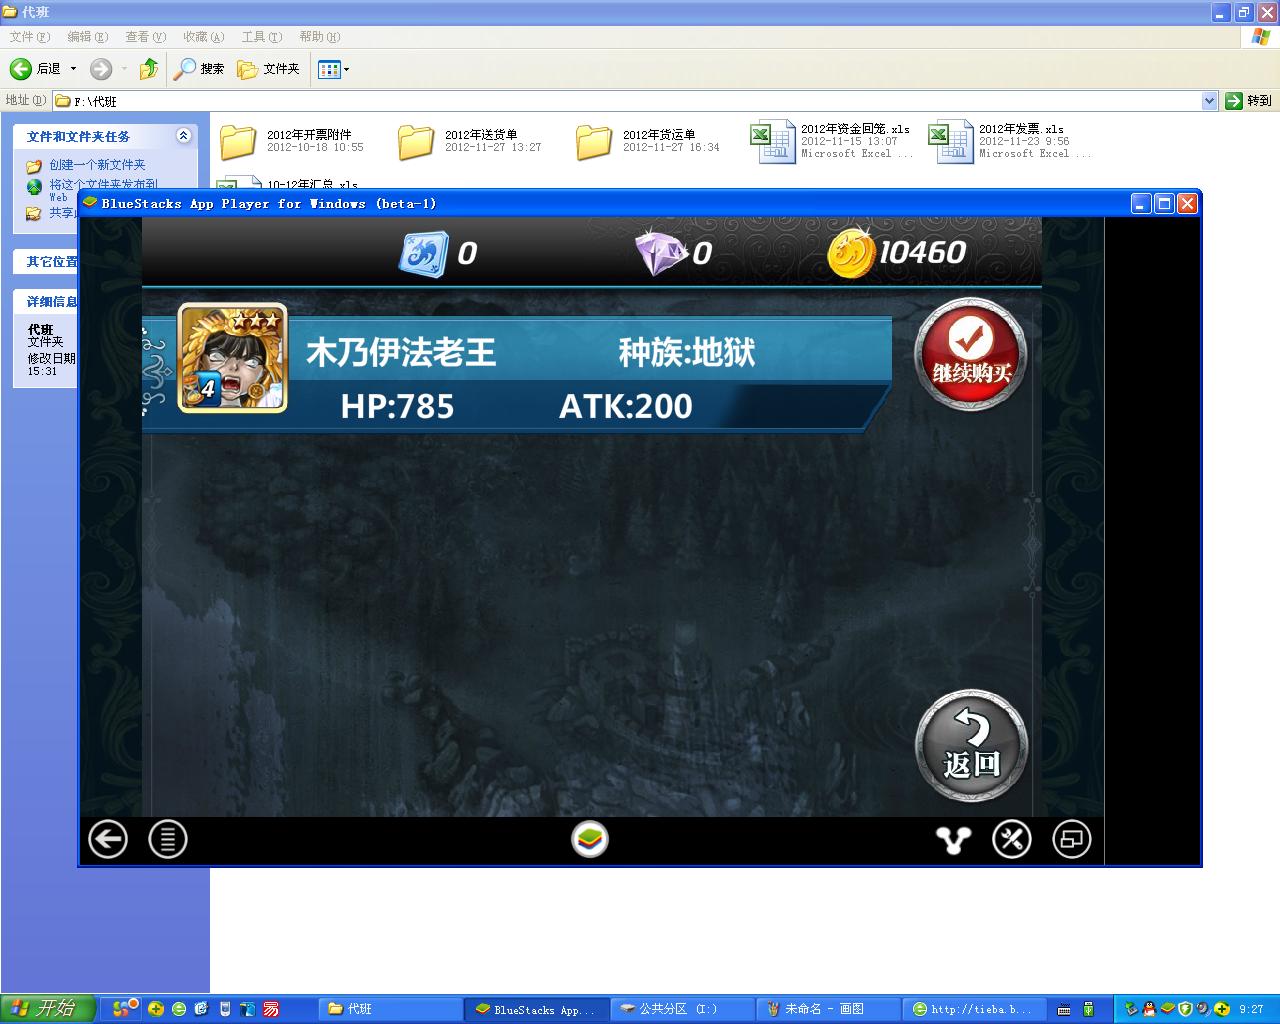Viewport: 1280px width, 1024px height.
Task: Click the ATK:200 stat text
Action: tap(626, 406)
